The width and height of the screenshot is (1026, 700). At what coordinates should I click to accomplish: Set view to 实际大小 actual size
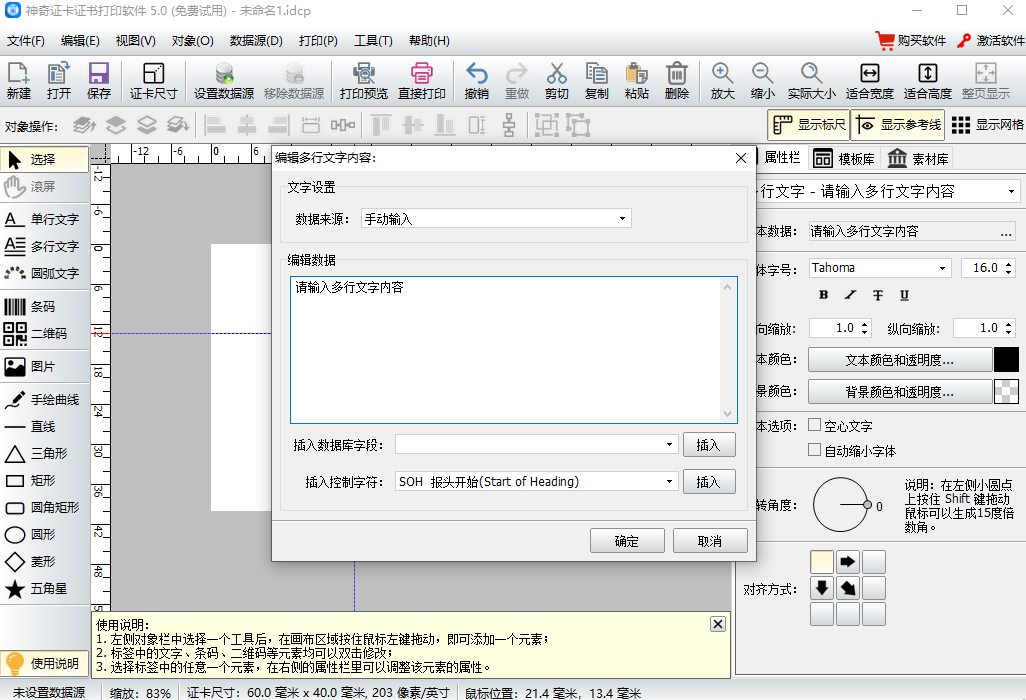click(x=811, y=80)
